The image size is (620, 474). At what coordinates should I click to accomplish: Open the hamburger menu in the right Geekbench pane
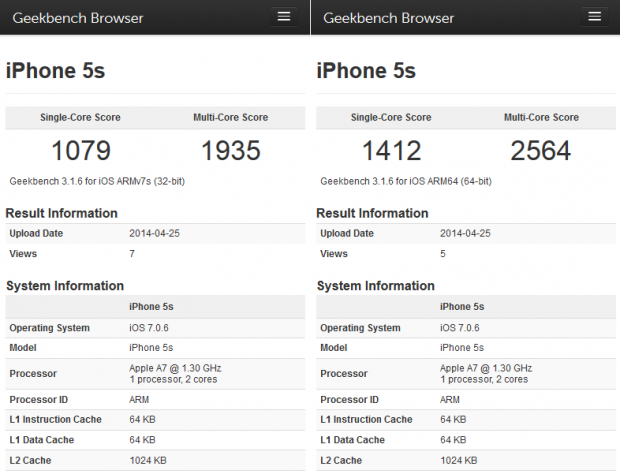click(595, 17)
